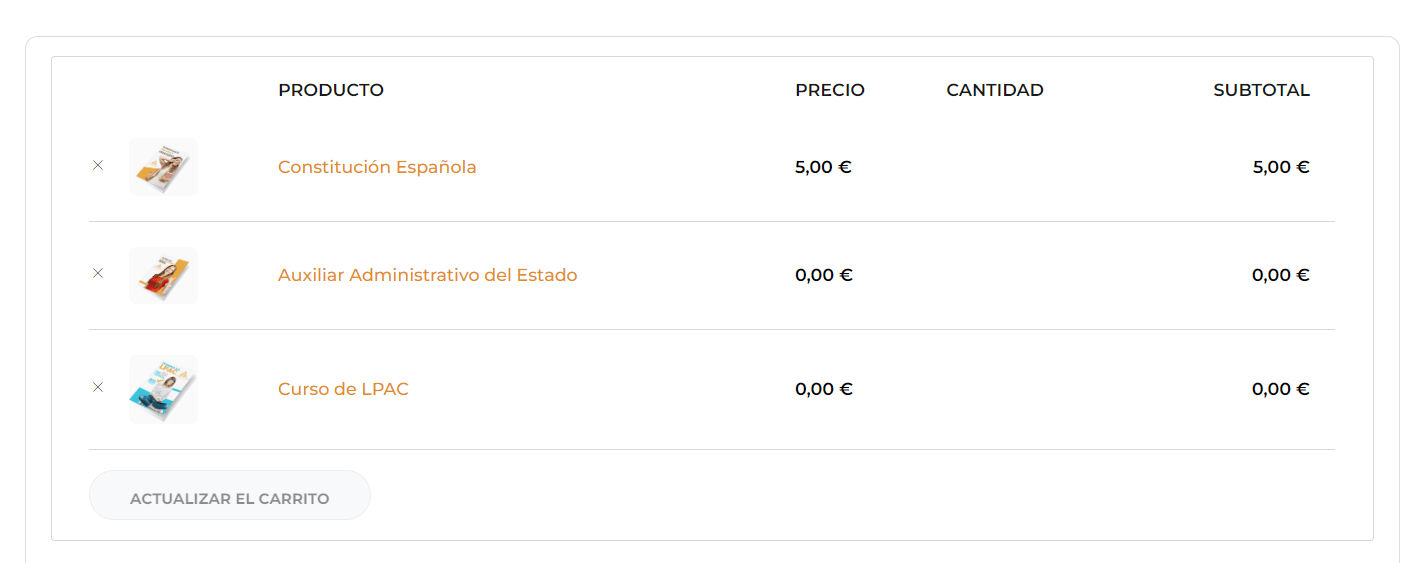Open the Constitución Española product thumbnail
Viewport: 1414px width, 563px height.
164,167
